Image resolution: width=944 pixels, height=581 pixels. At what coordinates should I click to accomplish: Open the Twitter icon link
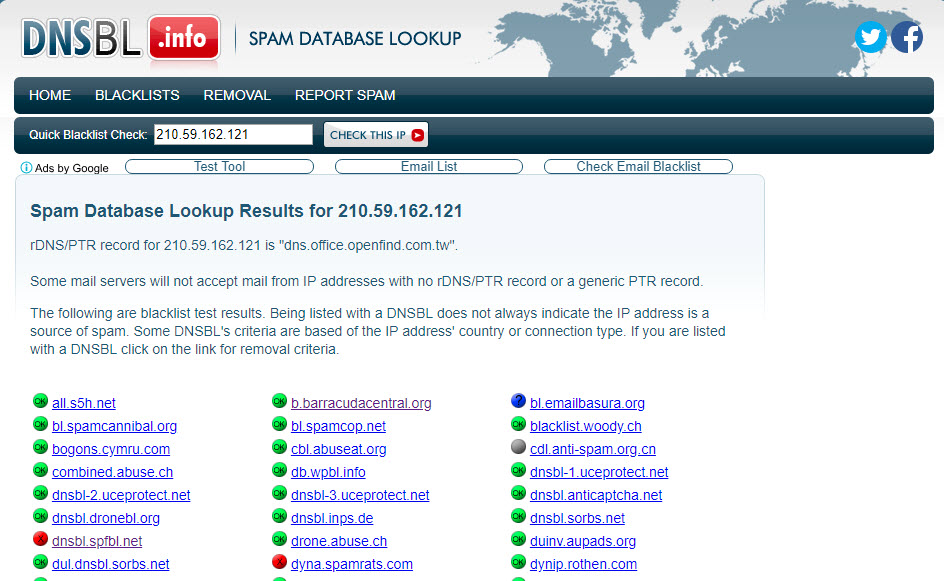[x=871, y=37]
